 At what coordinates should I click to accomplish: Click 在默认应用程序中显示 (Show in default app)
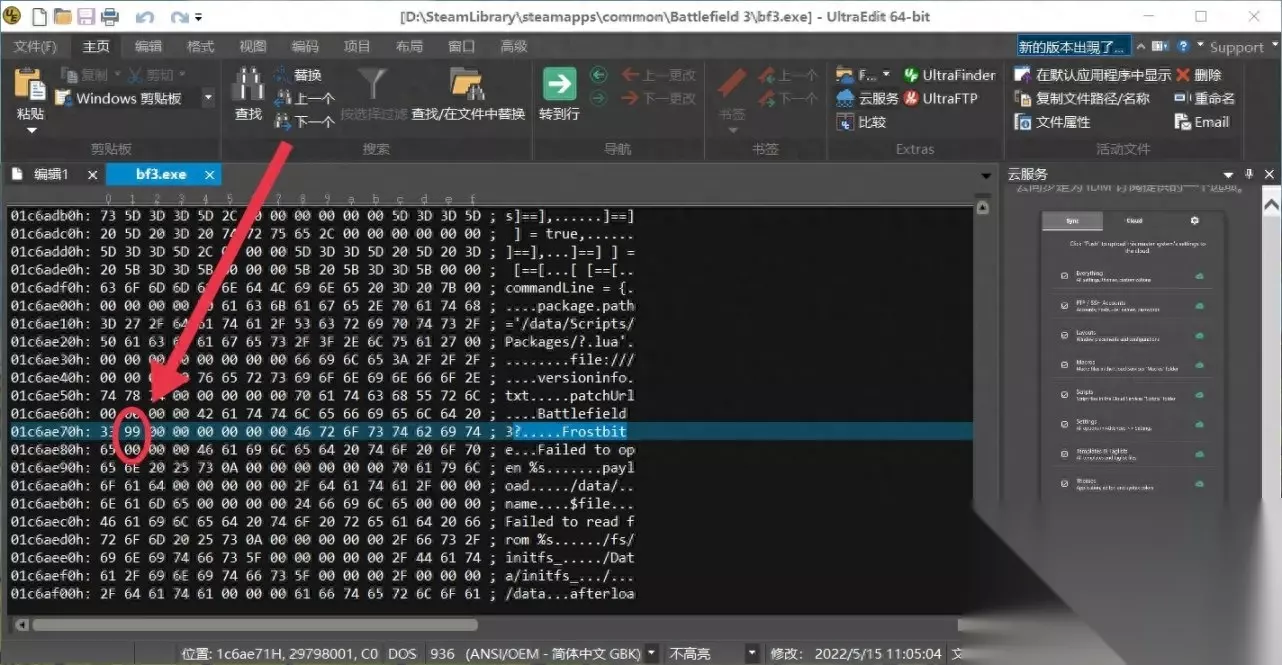click(1092, 75)
